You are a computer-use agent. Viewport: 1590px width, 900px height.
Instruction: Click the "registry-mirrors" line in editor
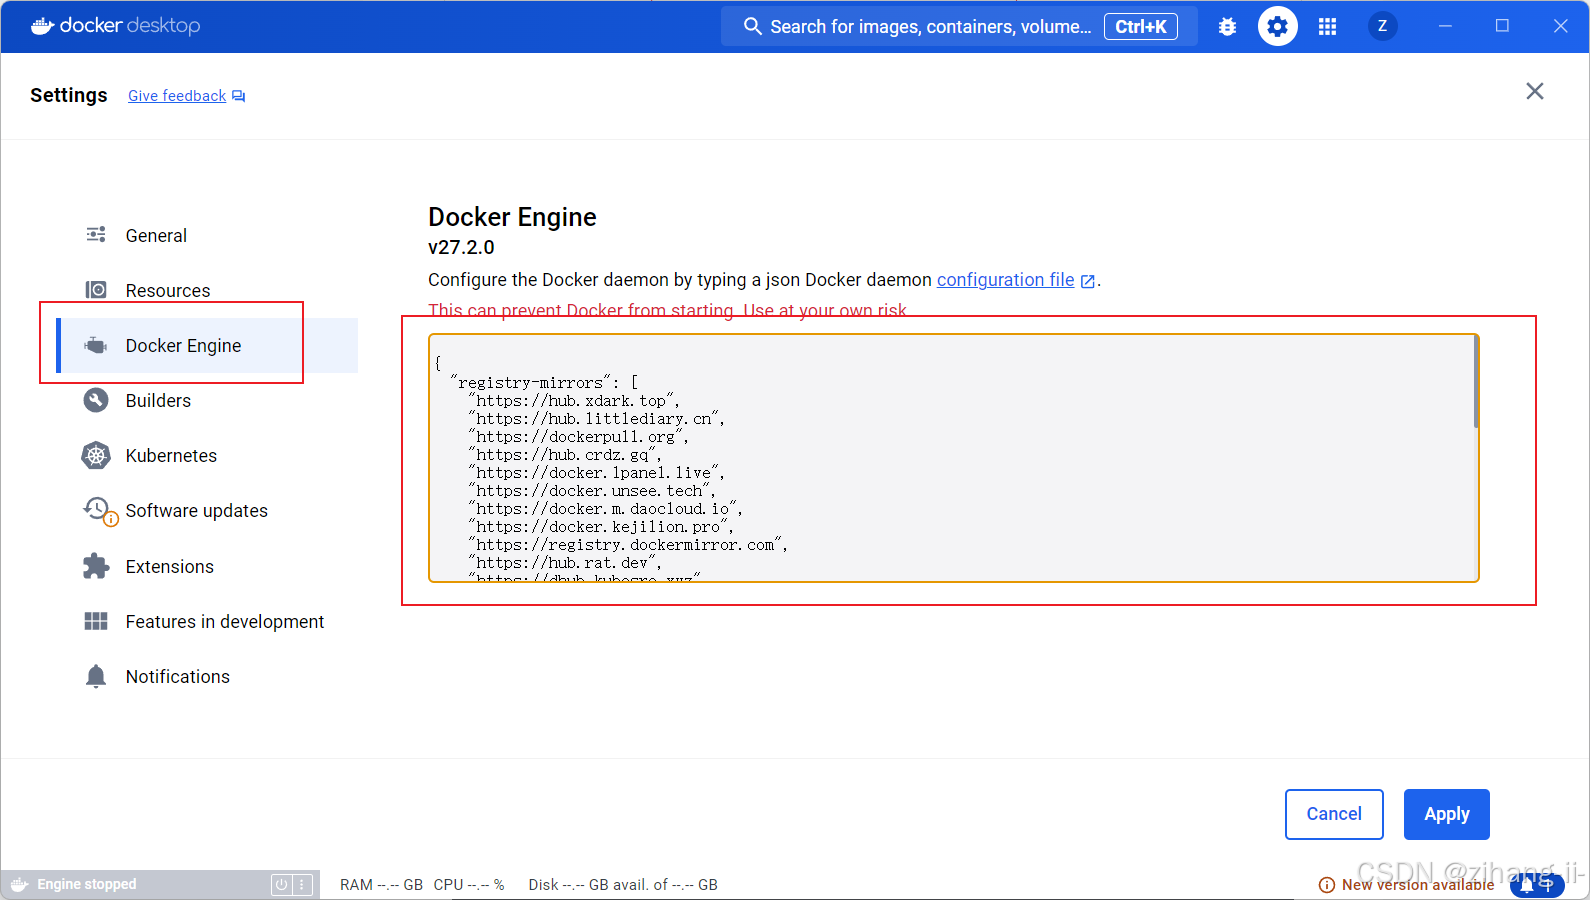(544, 383)
